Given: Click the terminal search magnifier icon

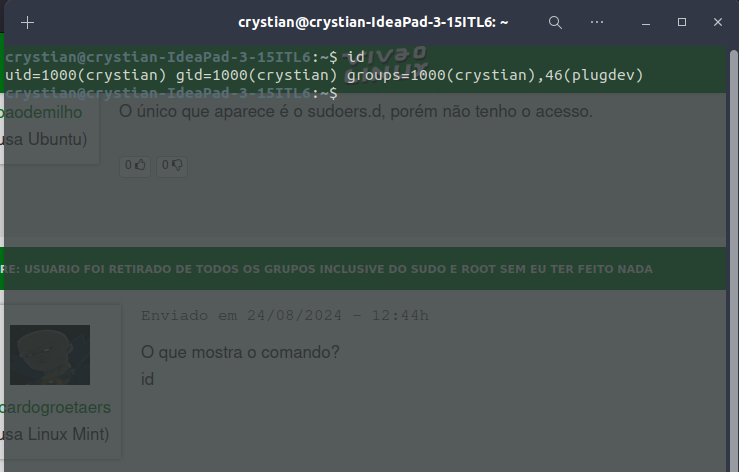Looking at the screenshot, I should (x=555, y=22).
